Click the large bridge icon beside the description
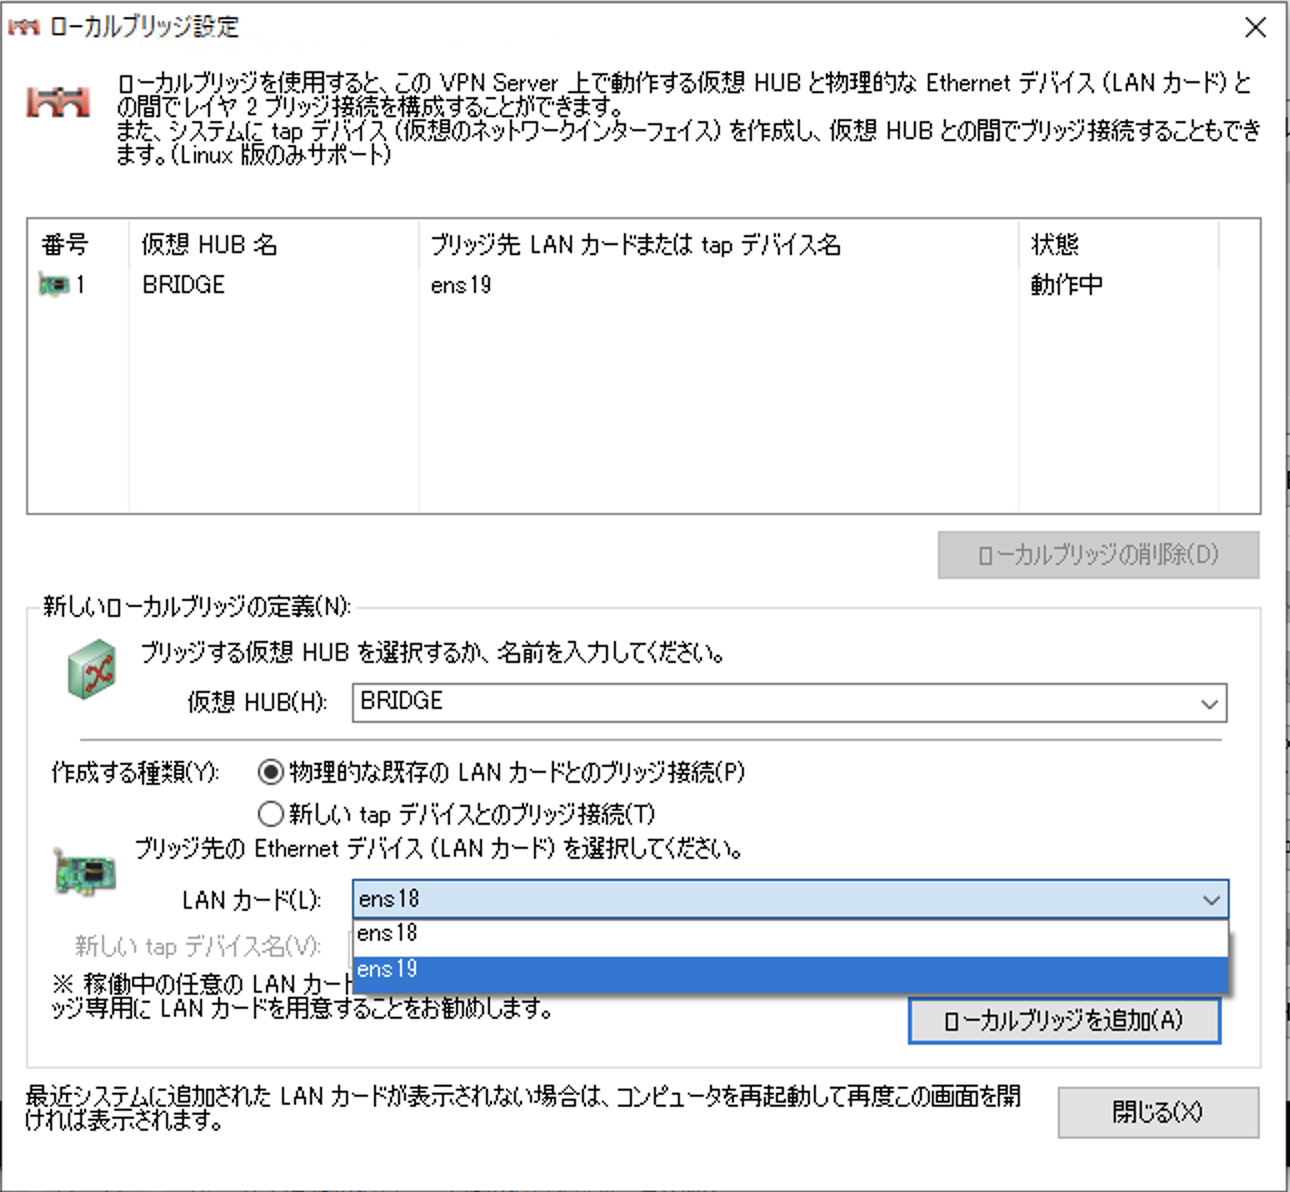The image size is (1290, 1192). coord(58,102)
